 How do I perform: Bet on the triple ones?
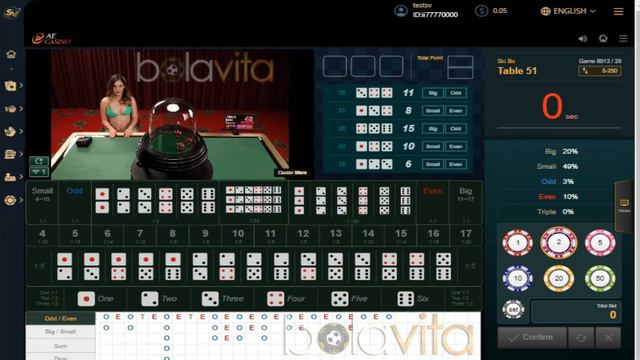[299, 200]
